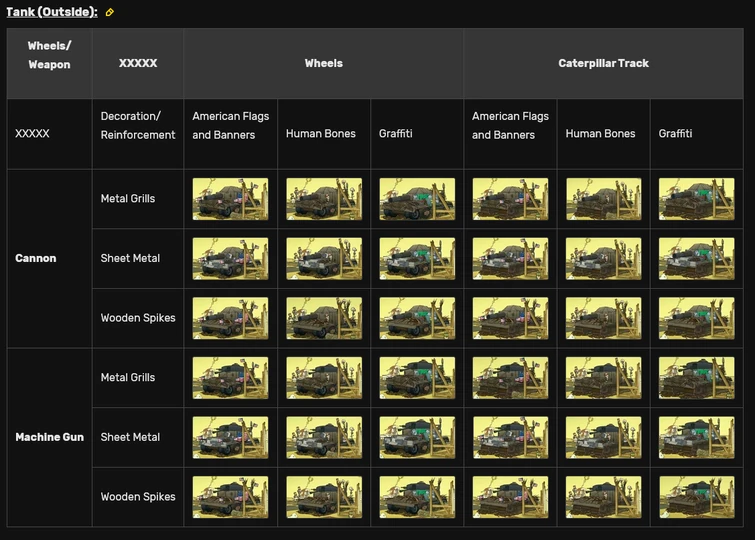Open Cannon Wooden Spikes Caterpillar Graffiti thumbnail
755x540 pixels.
pos(697,318)
